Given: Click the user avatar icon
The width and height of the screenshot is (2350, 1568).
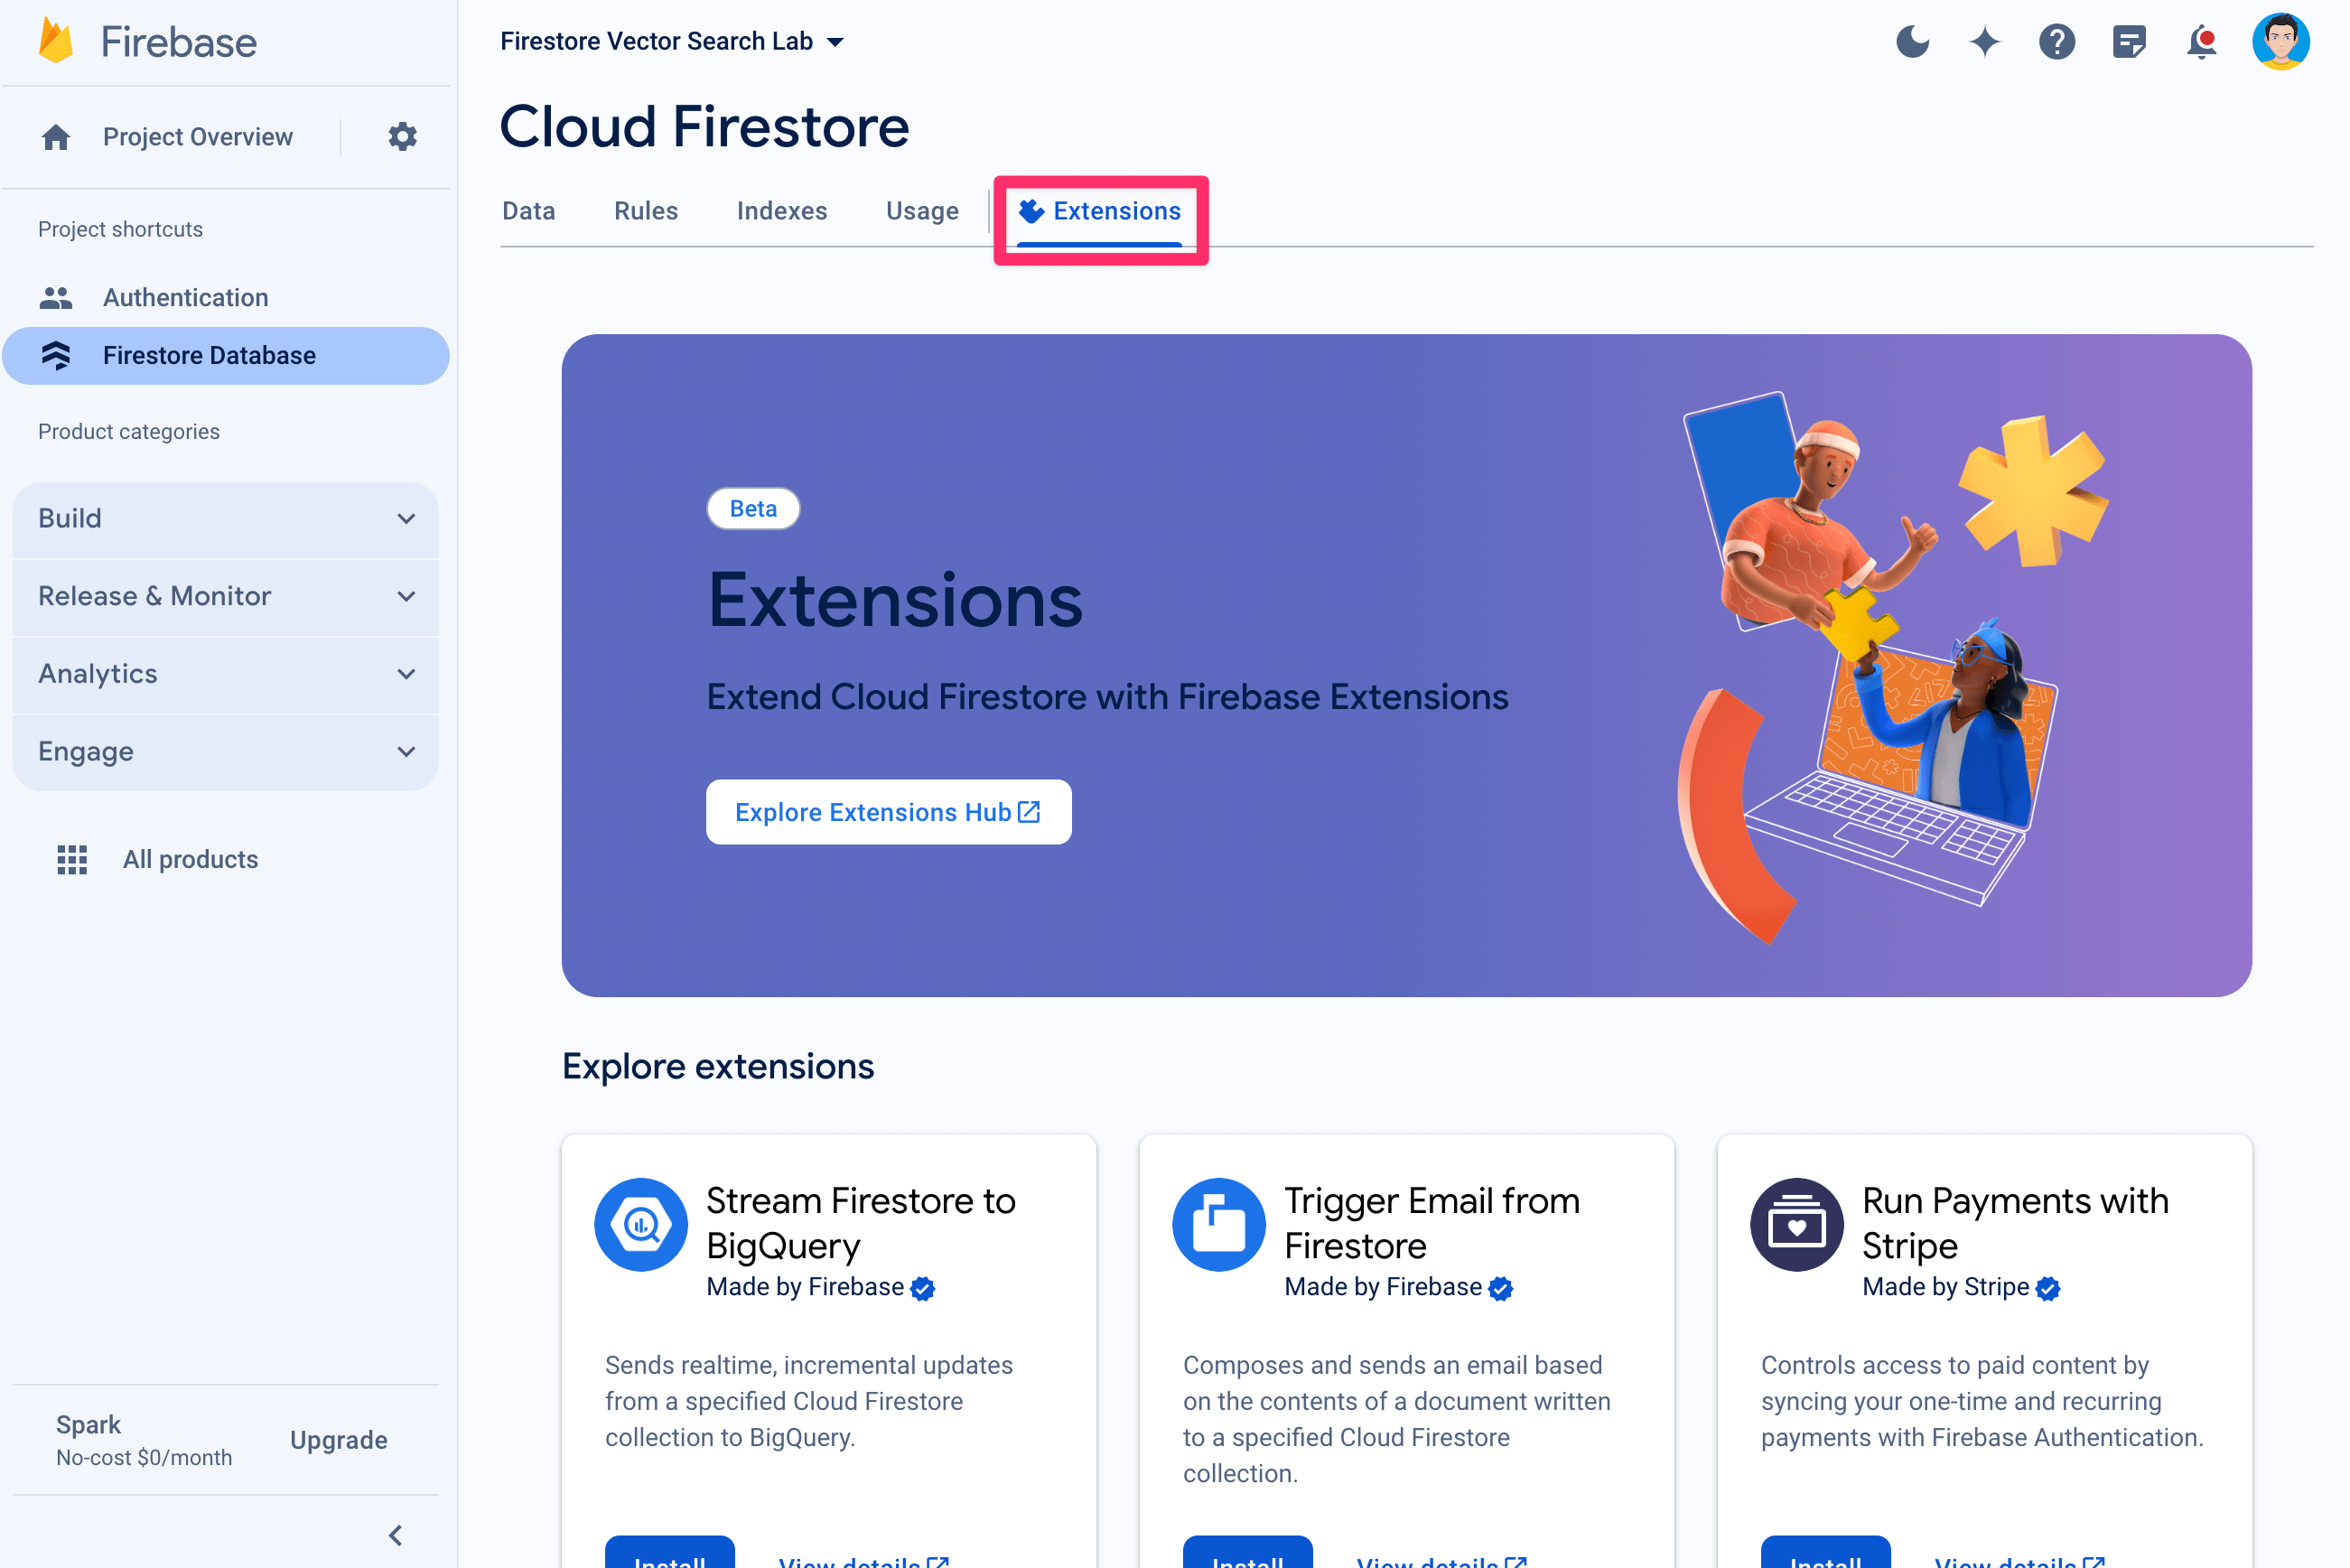Looking at the screenshot, I should pos(2283,41).
